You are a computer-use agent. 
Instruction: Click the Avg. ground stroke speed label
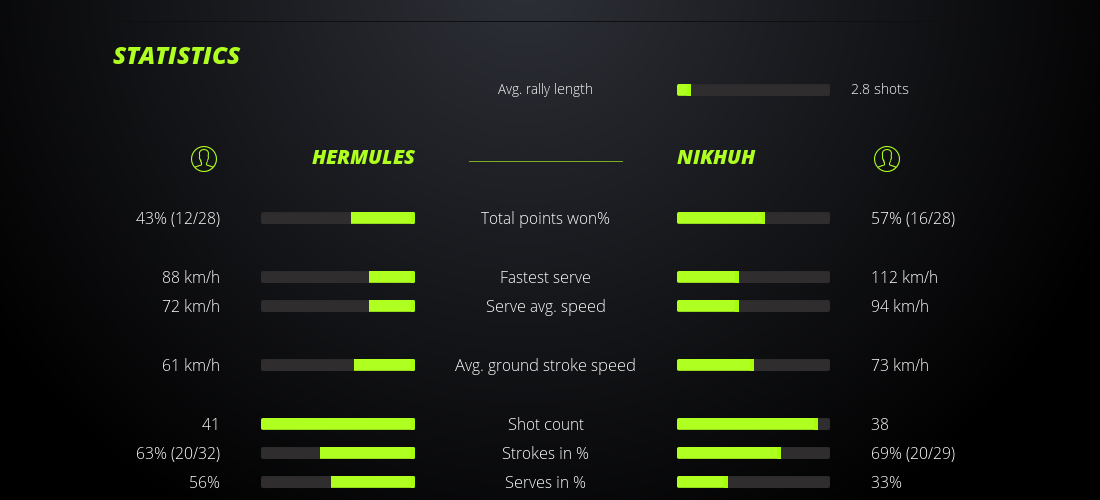[x=545, y=365]
